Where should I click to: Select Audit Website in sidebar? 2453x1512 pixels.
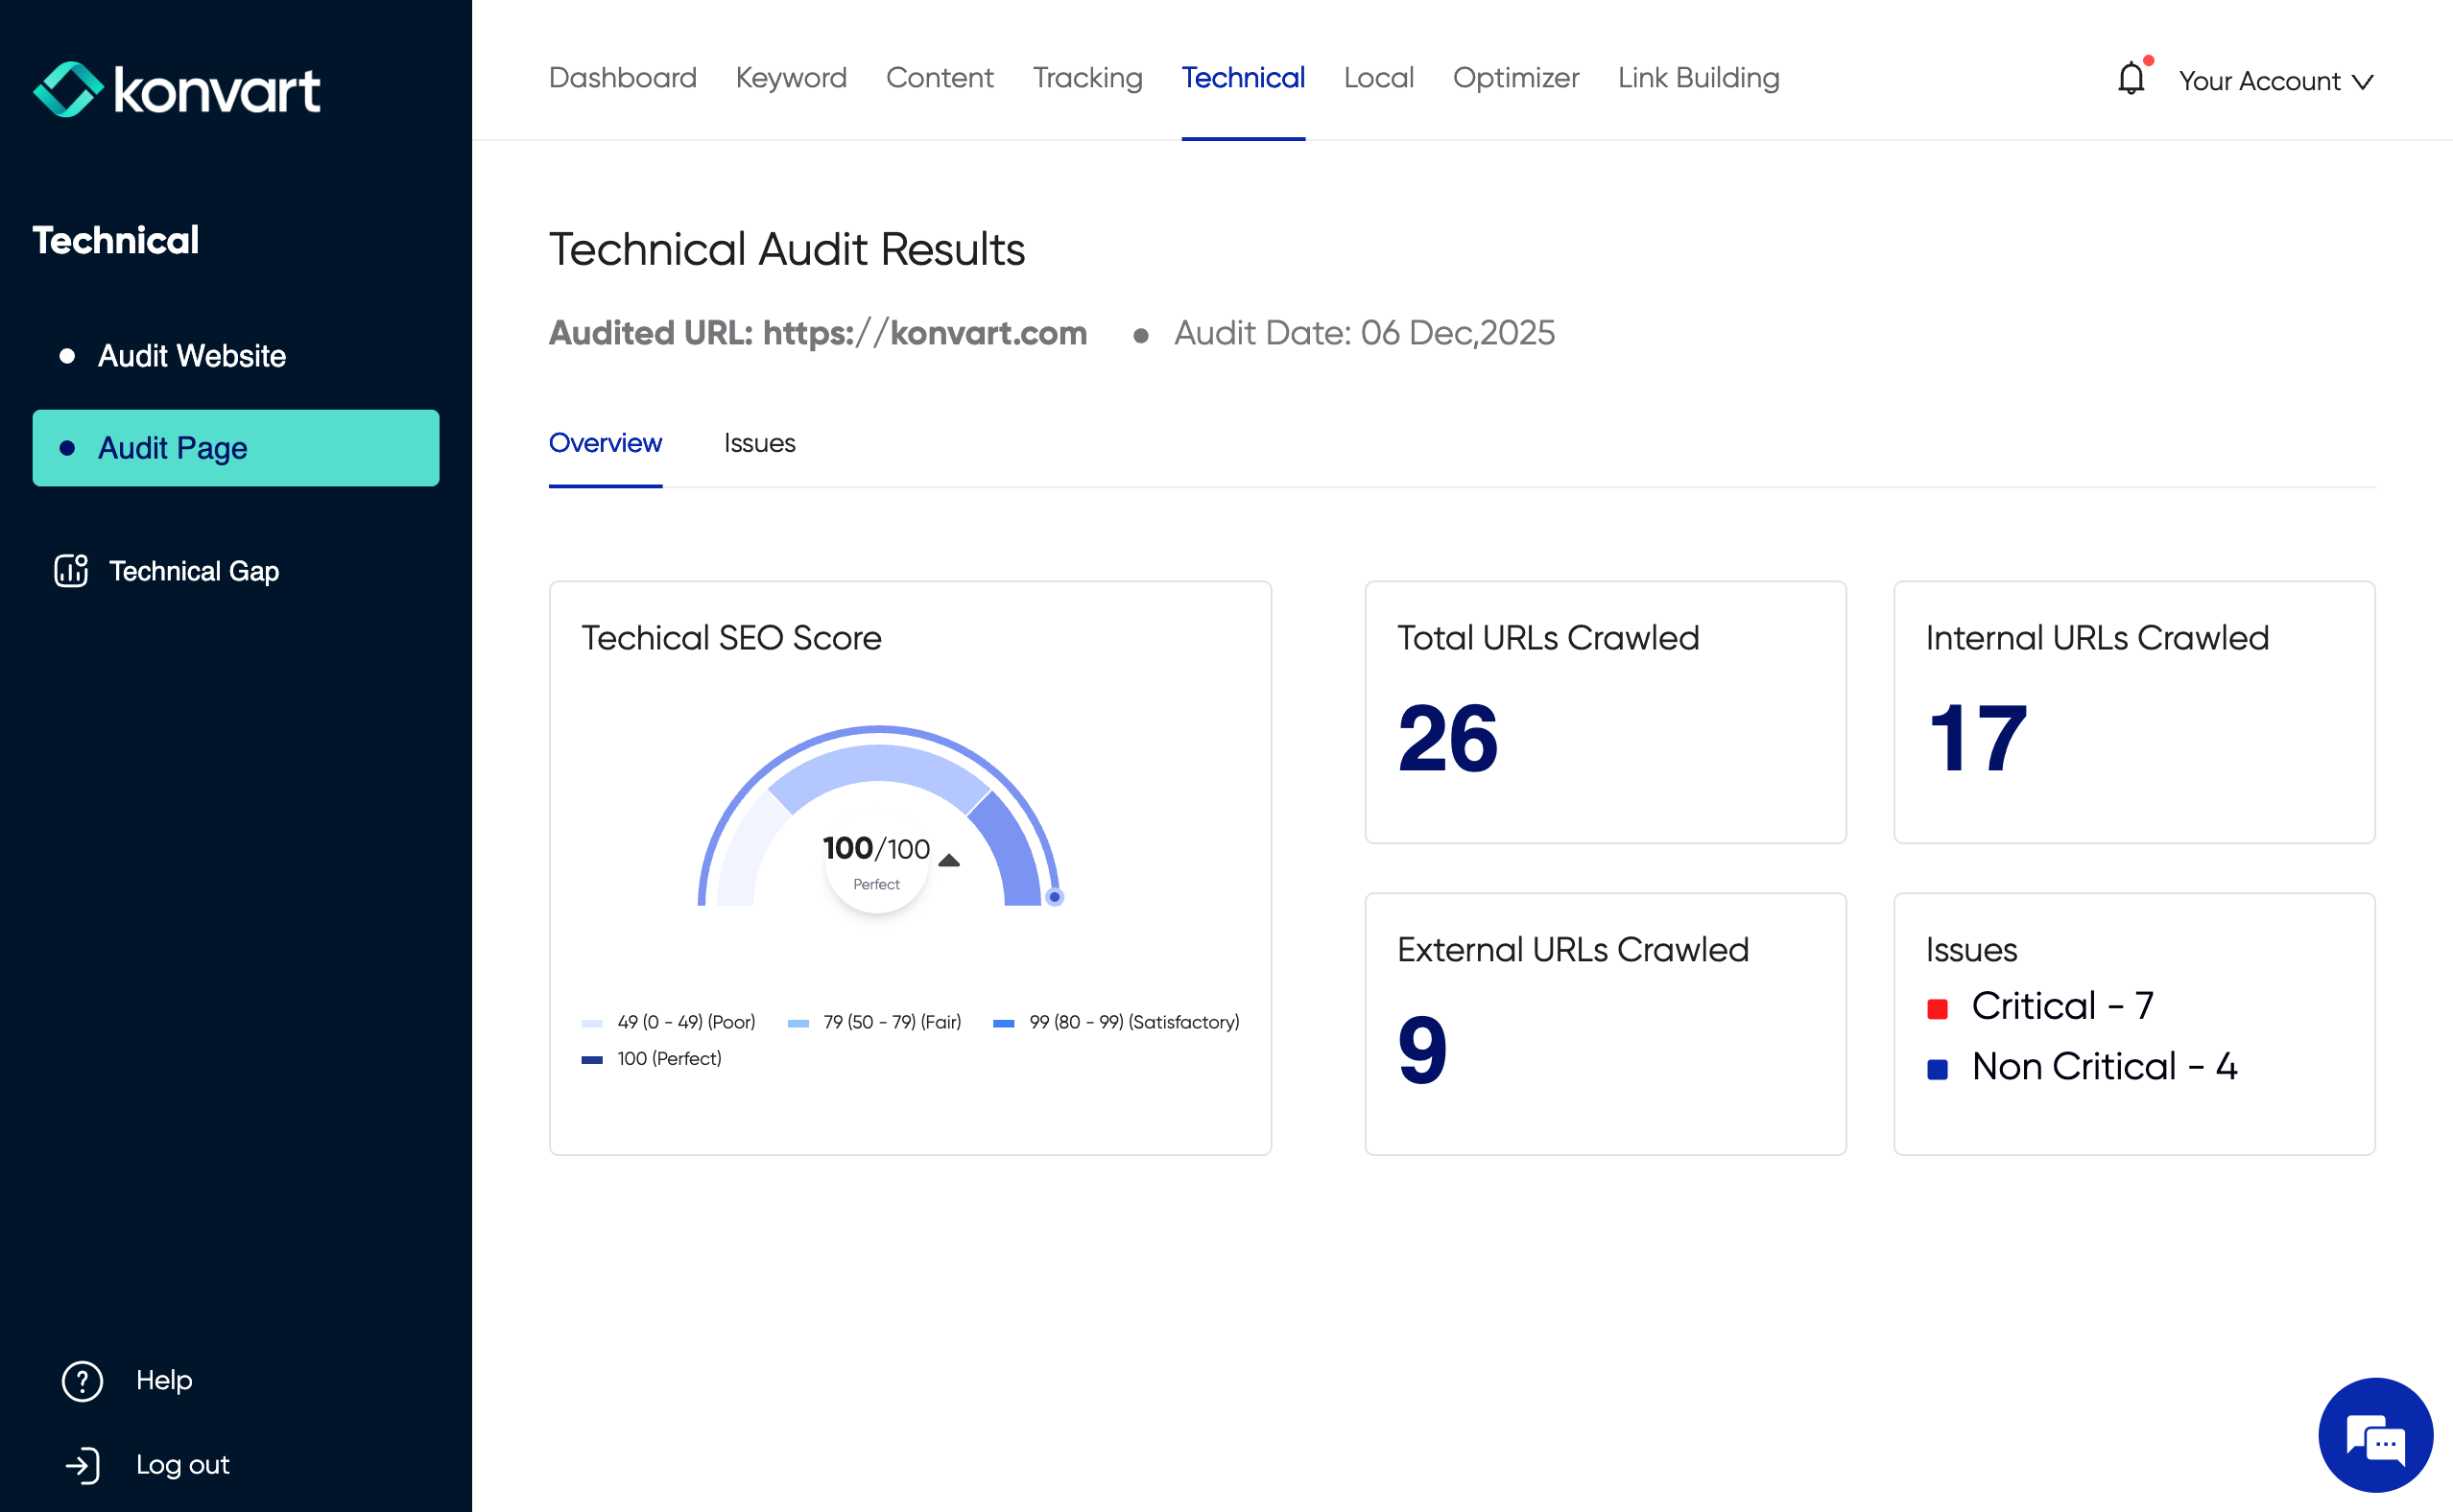191,356
